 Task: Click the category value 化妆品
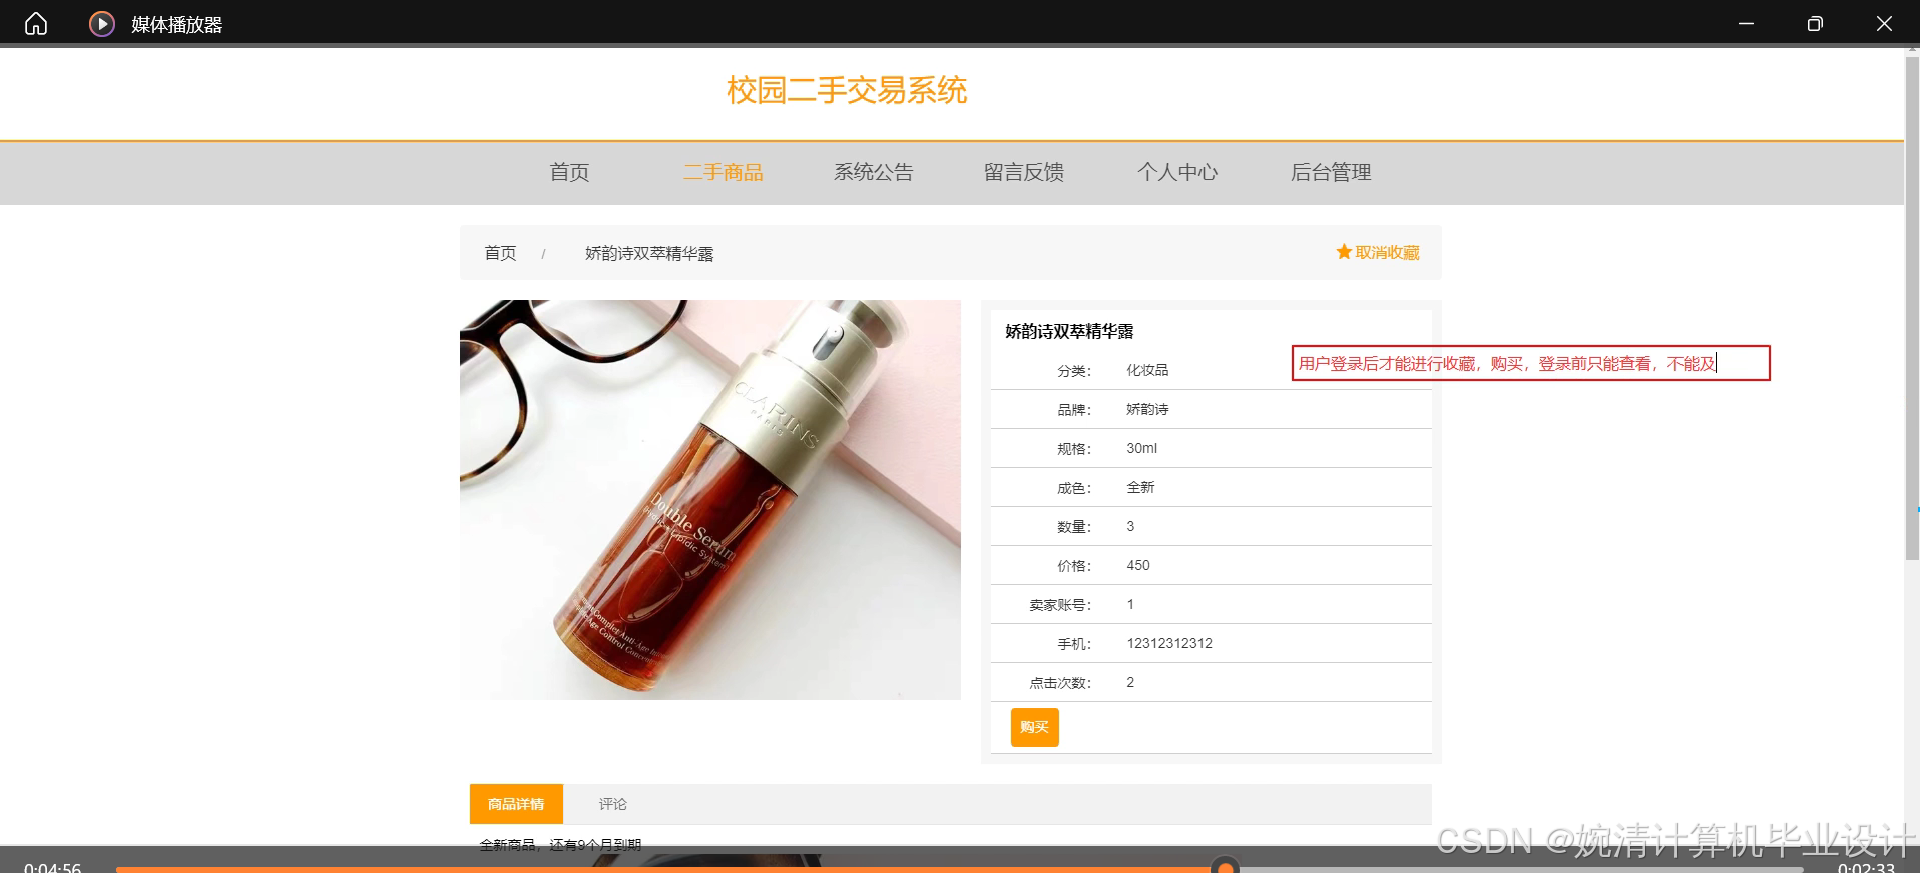pos(1147,370)
